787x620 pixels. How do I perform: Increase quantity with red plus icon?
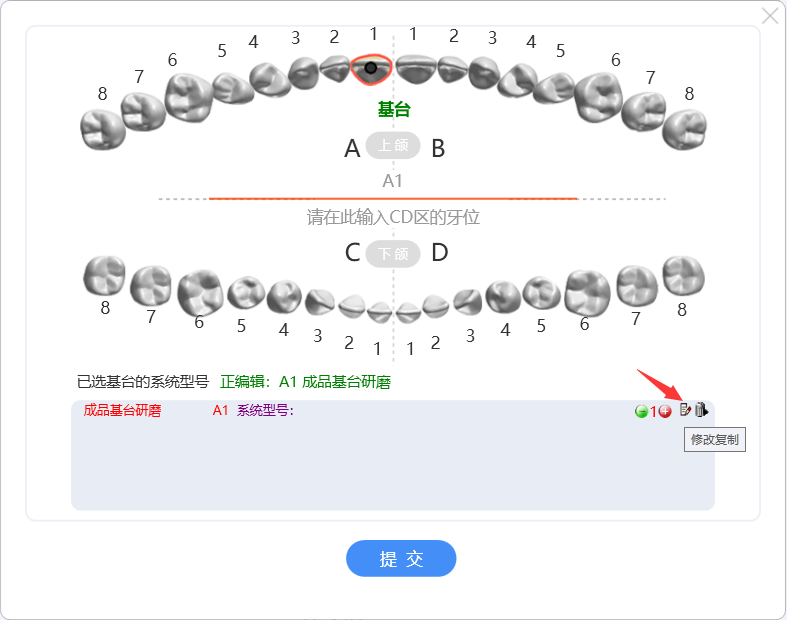point(665,412)
